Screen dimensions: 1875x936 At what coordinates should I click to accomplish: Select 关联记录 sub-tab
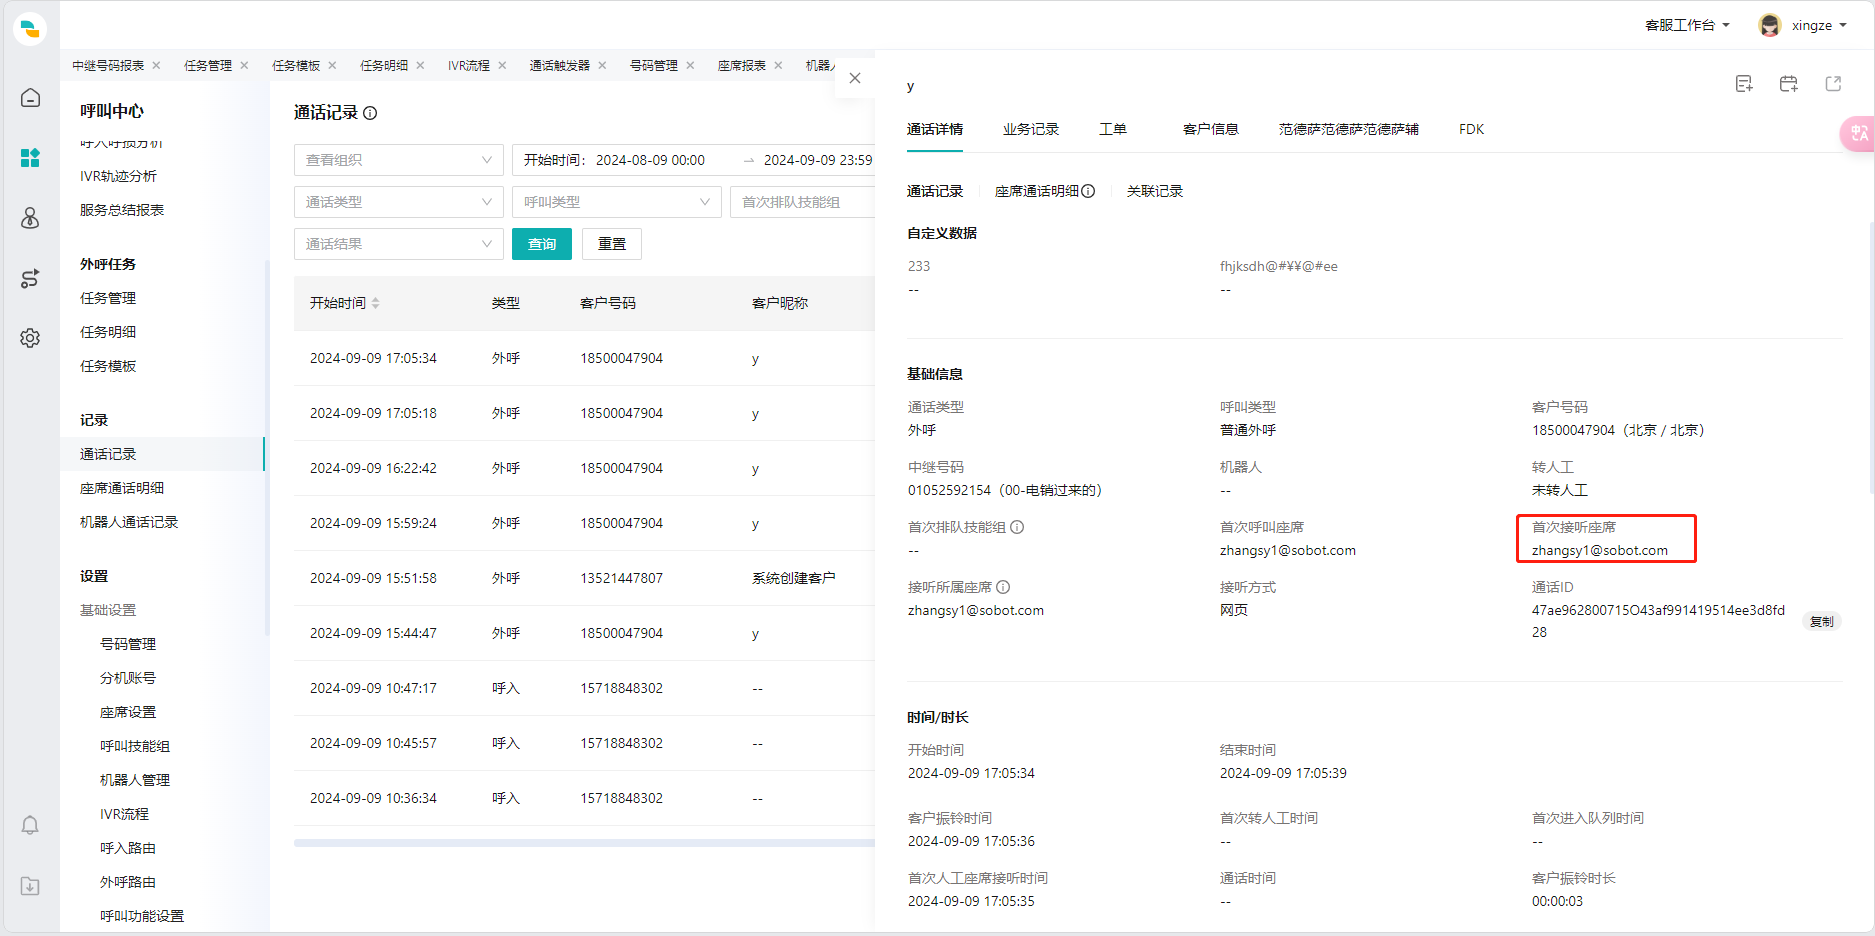(x=1155, y=191)
